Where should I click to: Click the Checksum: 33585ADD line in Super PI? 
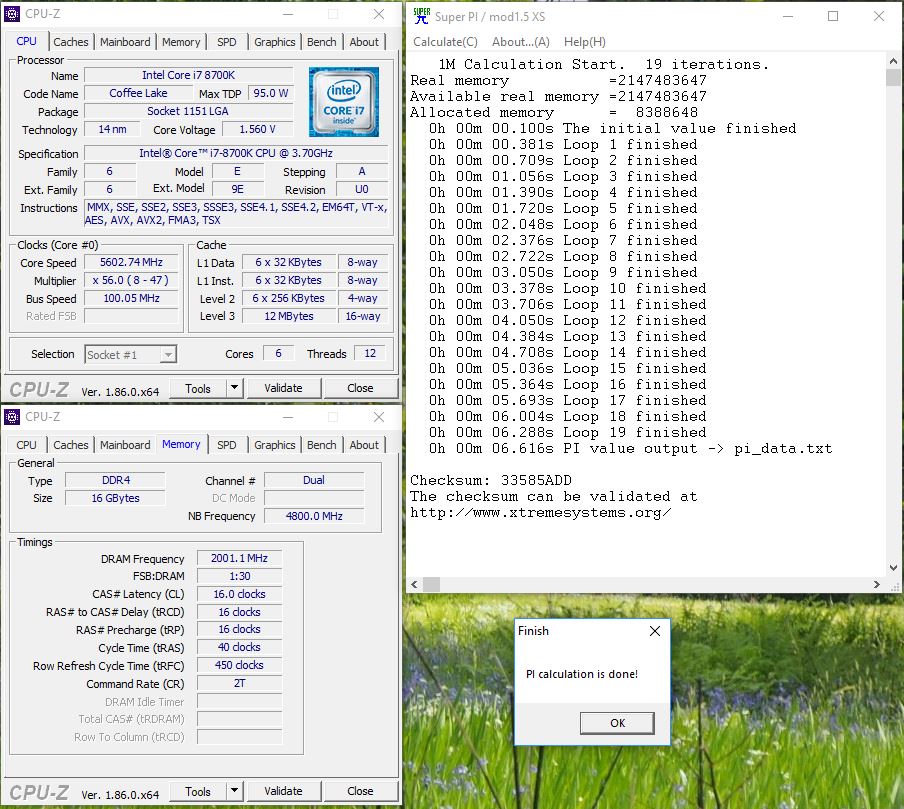click(x=491, y=480)
